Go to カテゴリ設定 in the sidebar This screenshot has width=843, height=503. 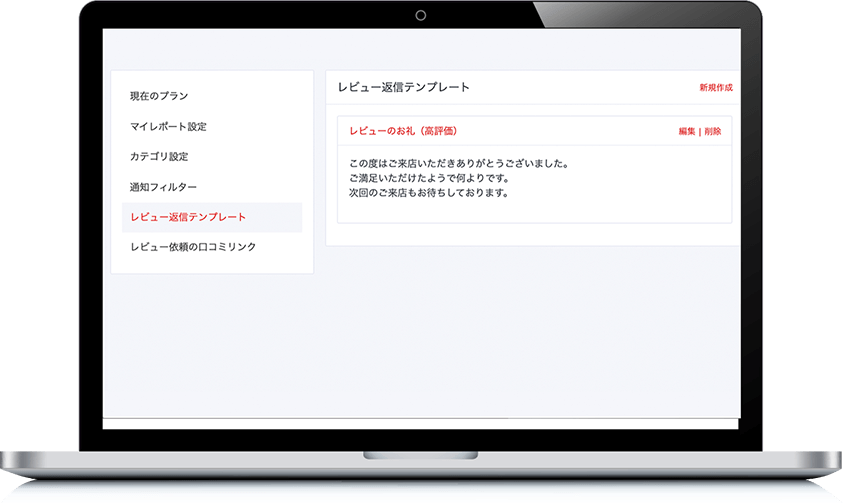coord(159,157)
